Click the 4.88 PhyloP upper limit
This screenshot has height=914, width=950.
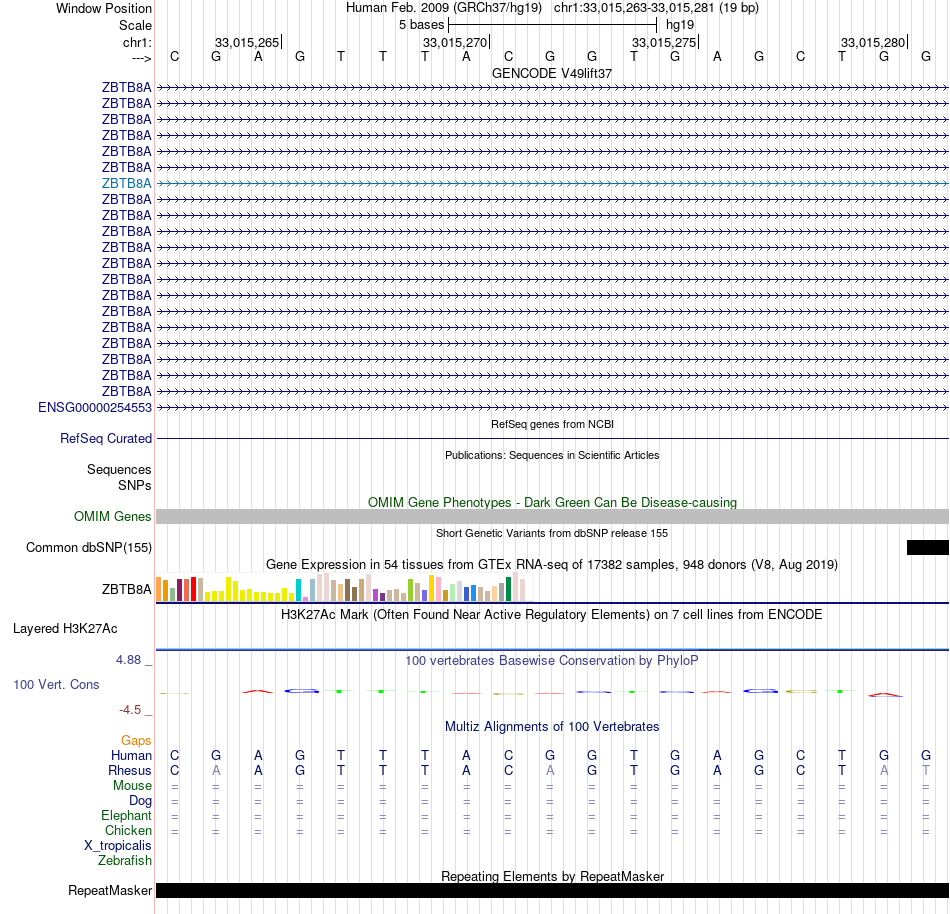pos(128,660)
